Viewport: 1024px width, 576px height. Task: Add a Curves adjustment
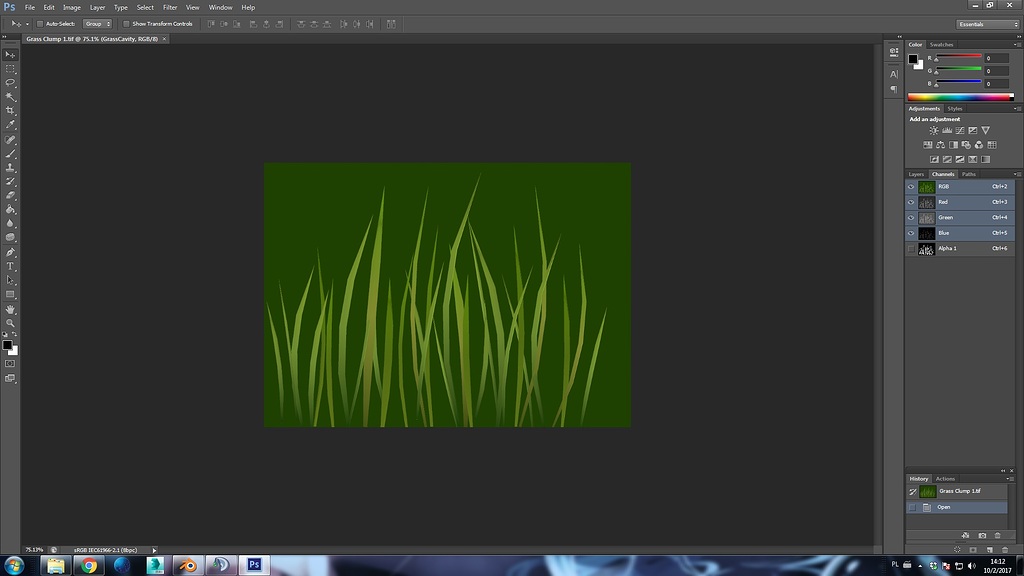pos(960,131)
